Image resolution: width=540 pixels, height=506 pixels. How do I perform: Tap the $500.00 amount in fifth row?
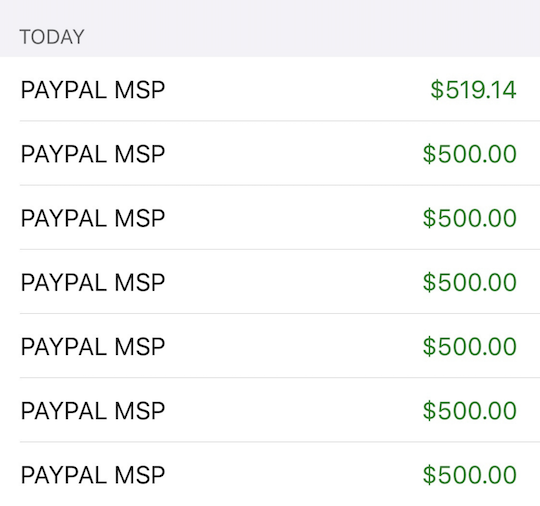[470, 347]
